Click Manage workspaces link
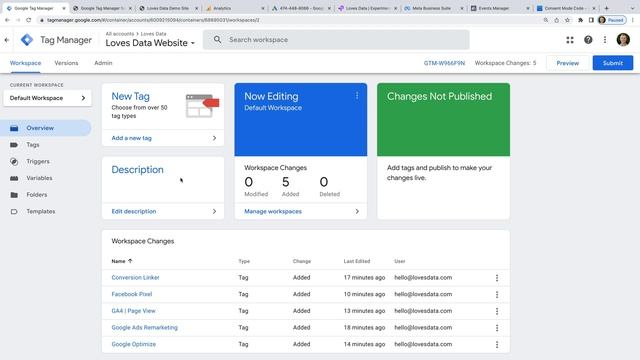Image resolution: width=640 pixels, height=360 pixels. (x=273, y=211)
